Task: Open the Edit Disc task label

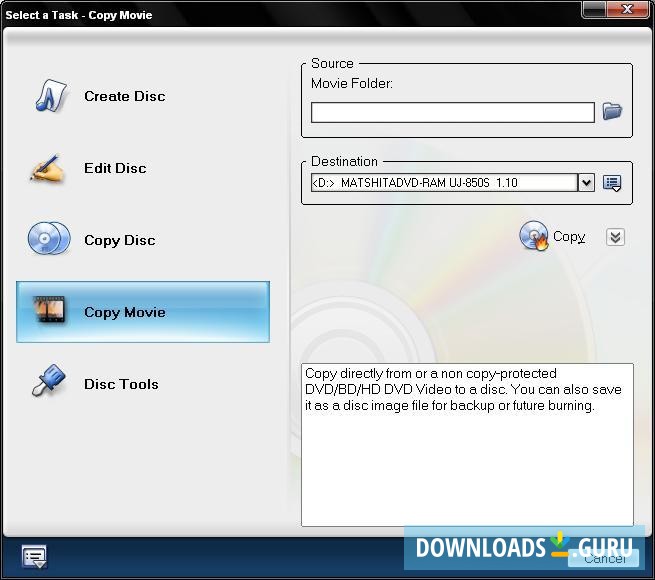Action: (x=115, y=168)
